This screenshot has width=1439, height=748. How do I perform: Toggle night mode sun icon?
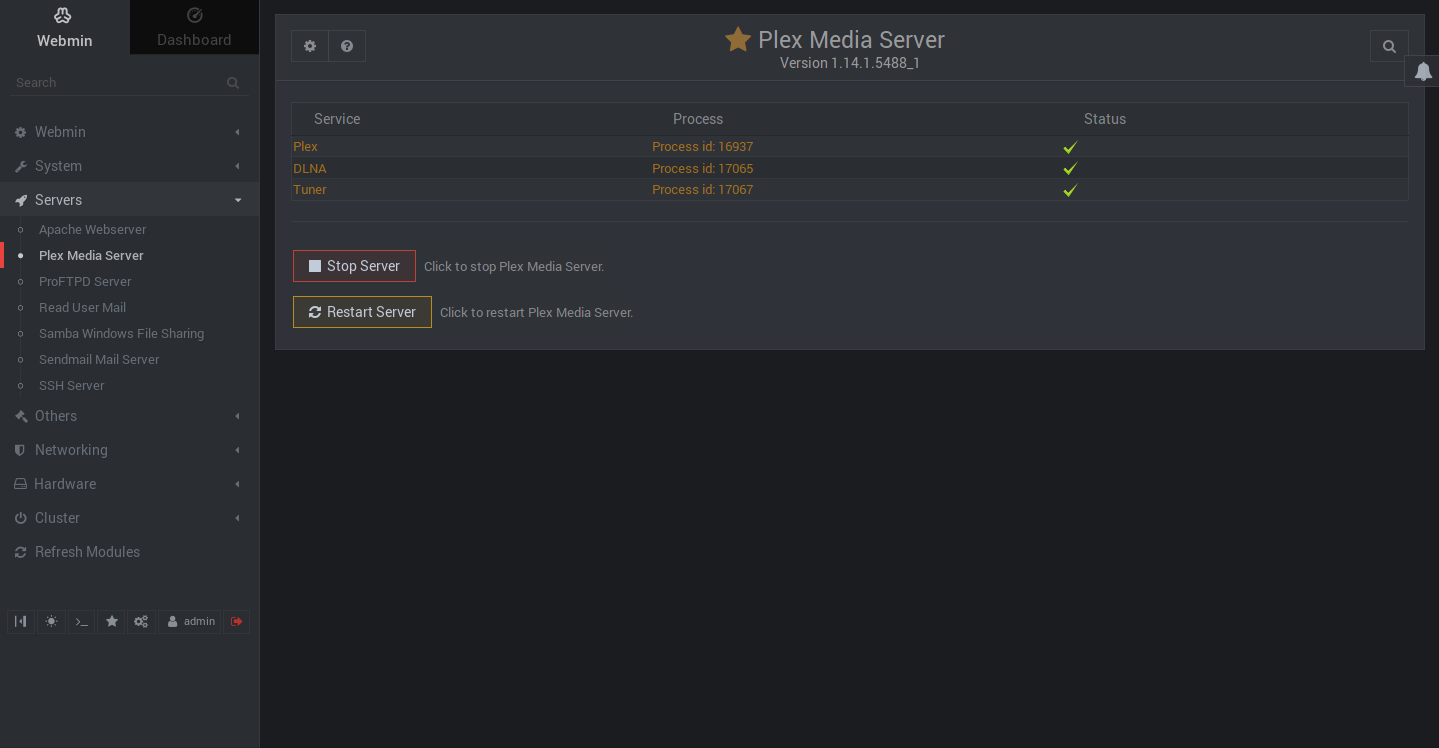click(51, 622)
